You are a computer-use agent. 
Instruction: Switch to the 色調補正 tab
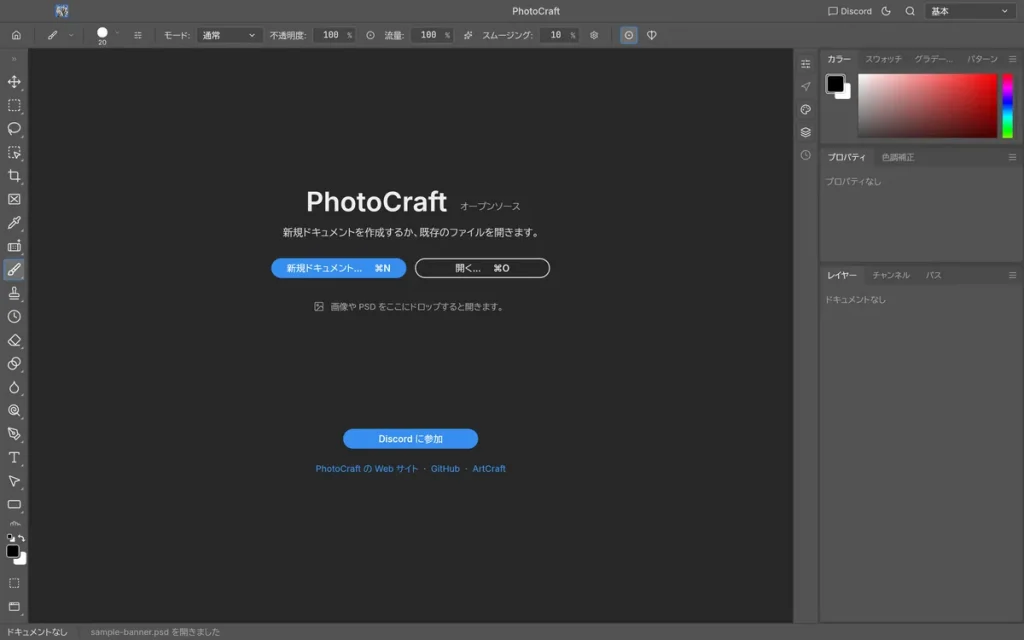(x=898, y=157)
